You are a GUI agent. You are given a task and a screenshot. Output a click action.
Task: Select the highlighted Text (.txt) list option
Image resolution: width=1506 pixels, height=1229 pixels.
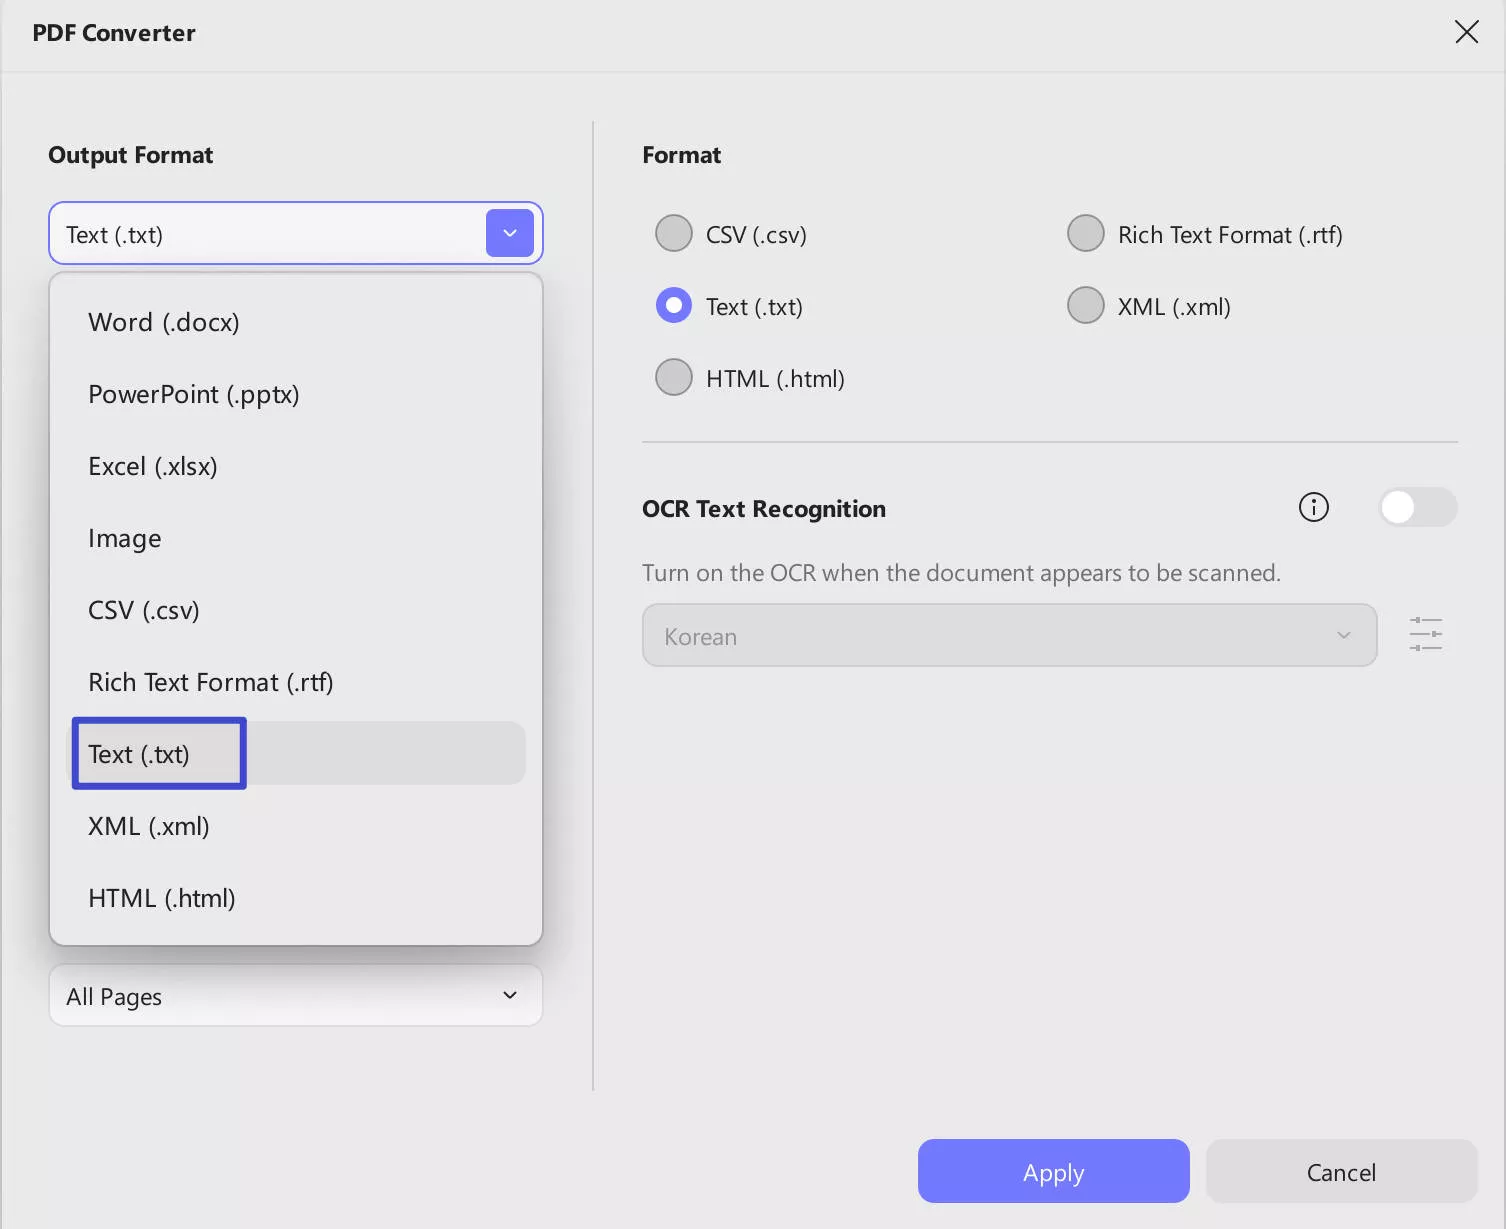(157, 753)
